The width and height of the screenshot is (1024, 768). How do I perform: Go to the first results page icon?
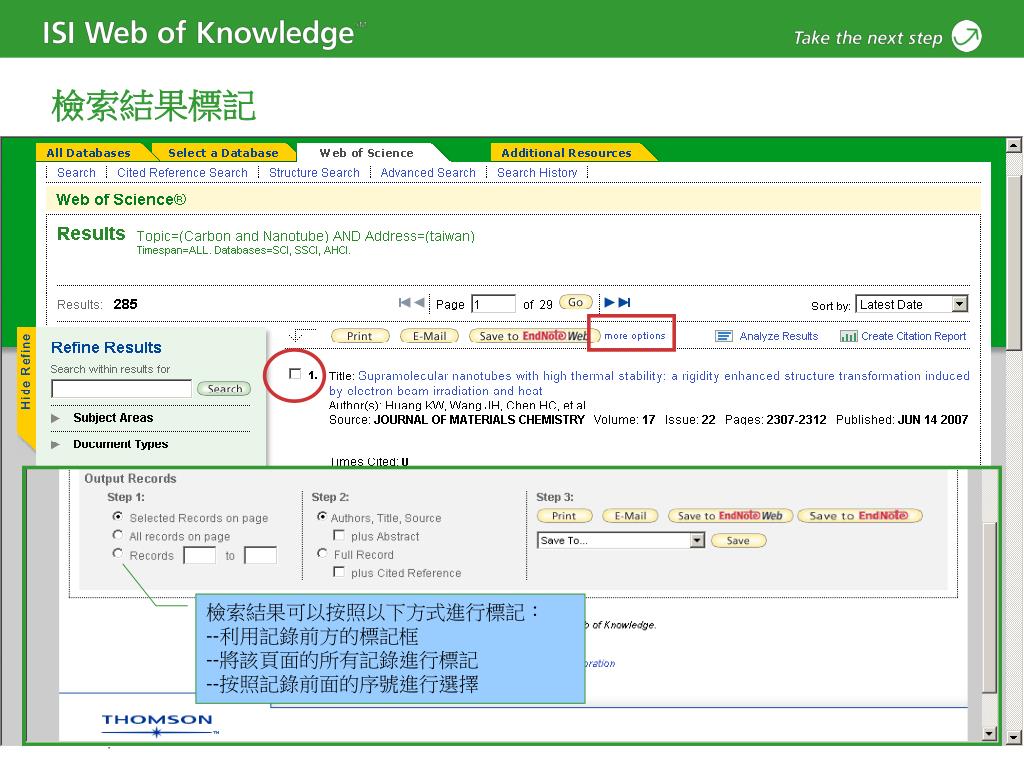(x=404, y=302)
